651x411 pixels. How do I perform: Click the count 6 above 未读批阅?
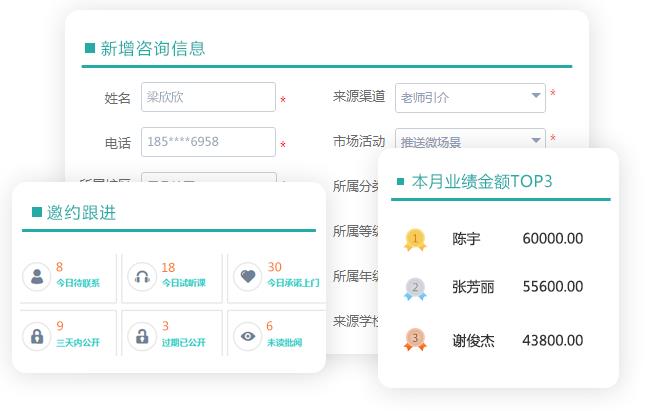269,326
